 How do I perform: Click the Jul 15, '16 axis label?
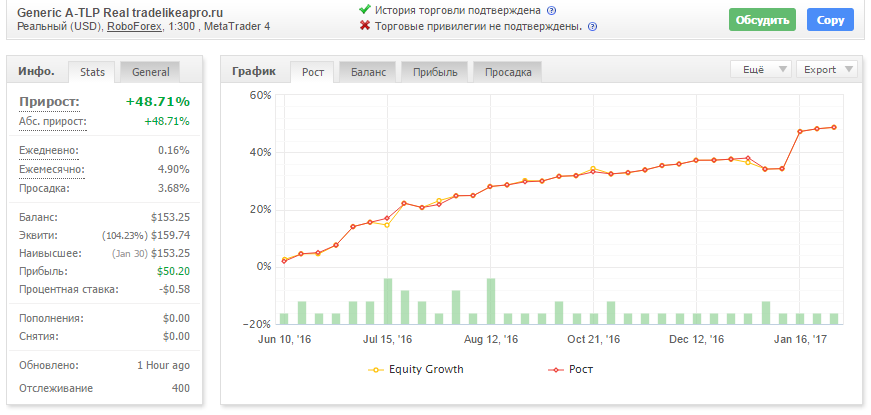point(387,339)
